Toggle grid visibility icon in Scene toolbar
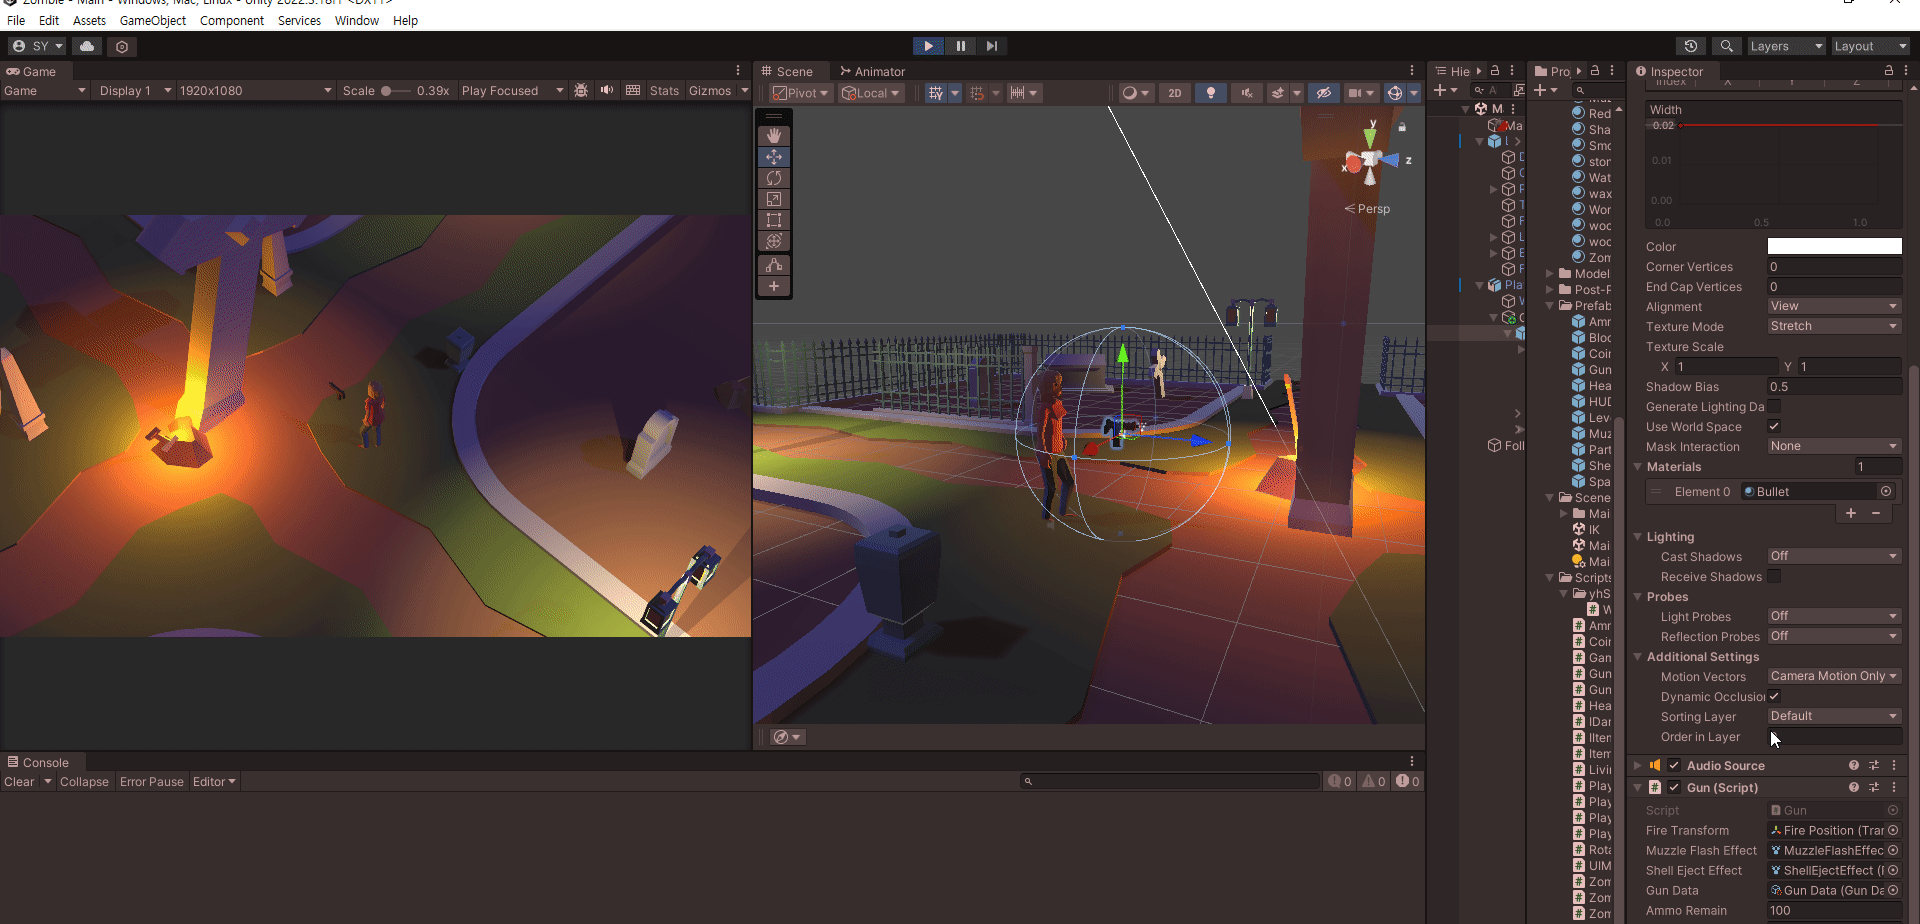 pyautogui.click(x=936, y=93)
